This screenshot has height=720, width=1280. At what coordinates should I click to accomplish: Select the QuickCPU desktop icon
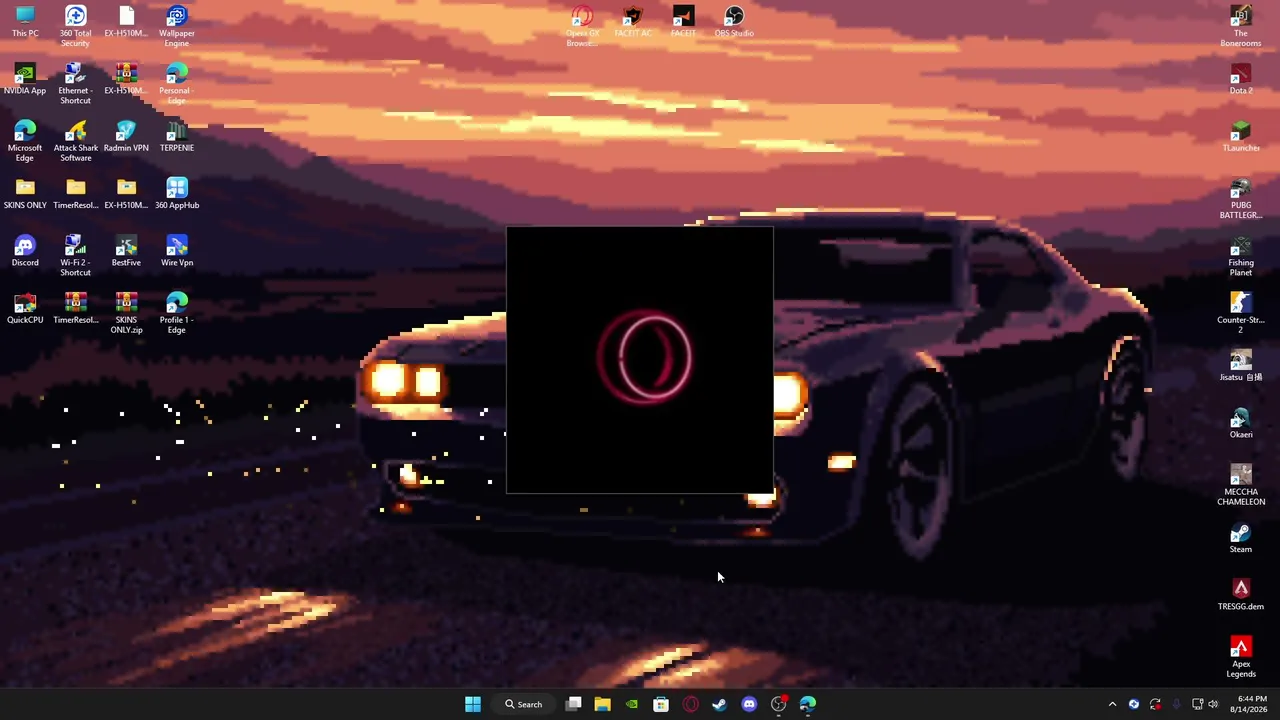point(25,308)
